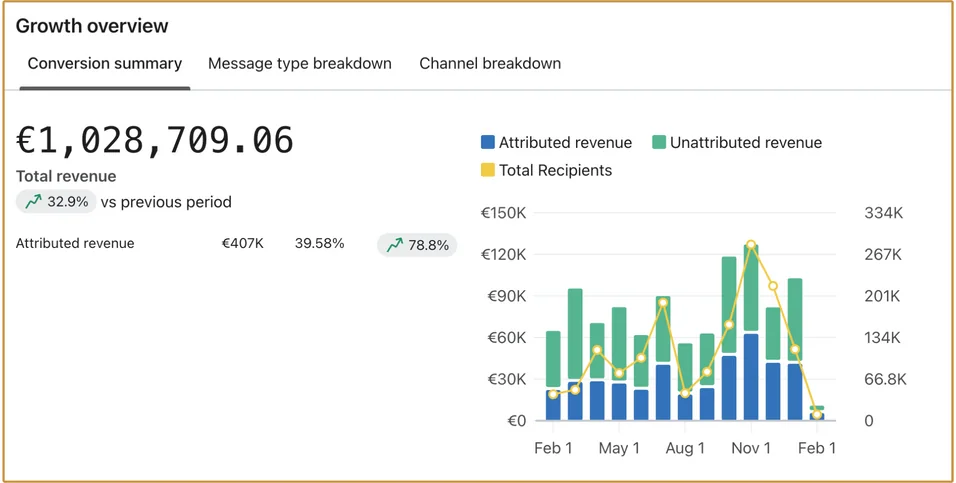The height and width of the screenshot is (483, 956).
Task: Click the 32.9% growth badge
Action: 56,202
